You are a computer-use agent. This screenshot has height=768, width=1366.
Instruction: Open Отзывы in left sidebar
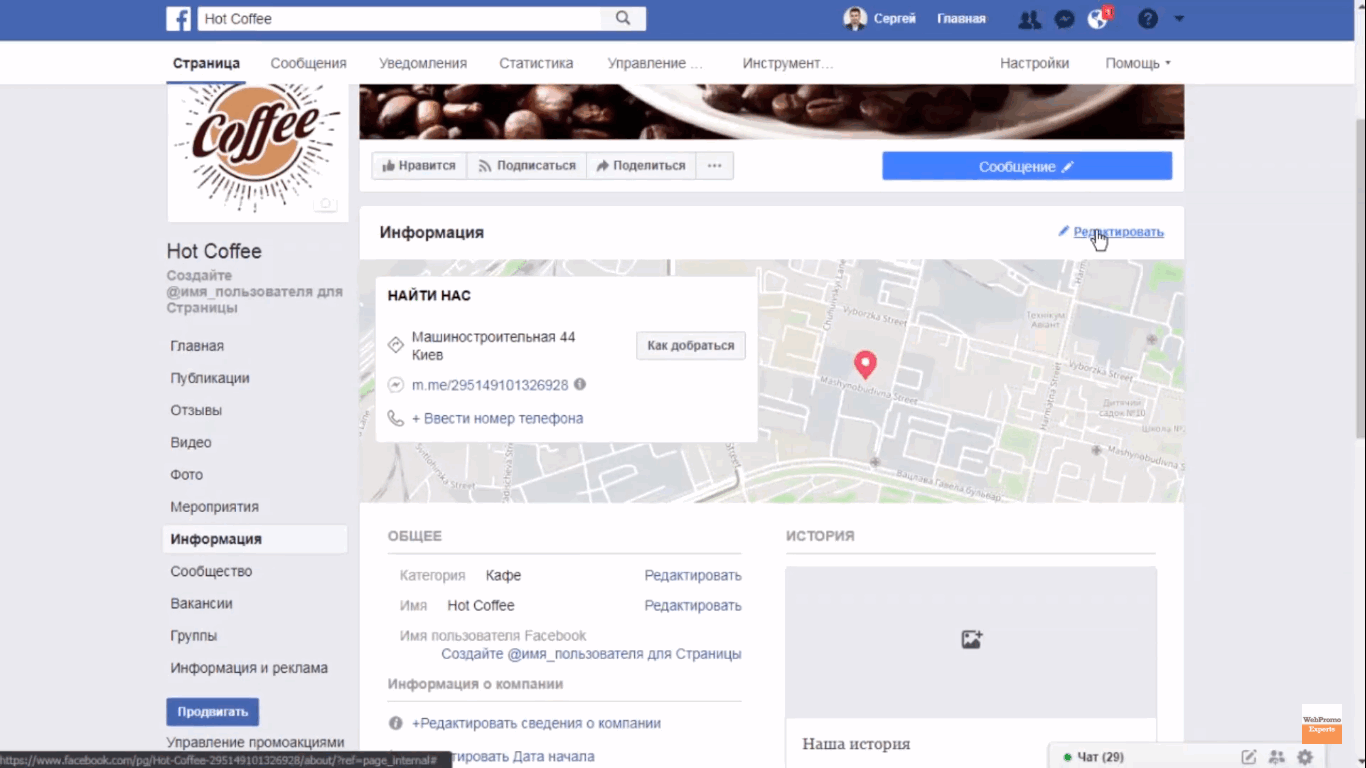point(196,410)
